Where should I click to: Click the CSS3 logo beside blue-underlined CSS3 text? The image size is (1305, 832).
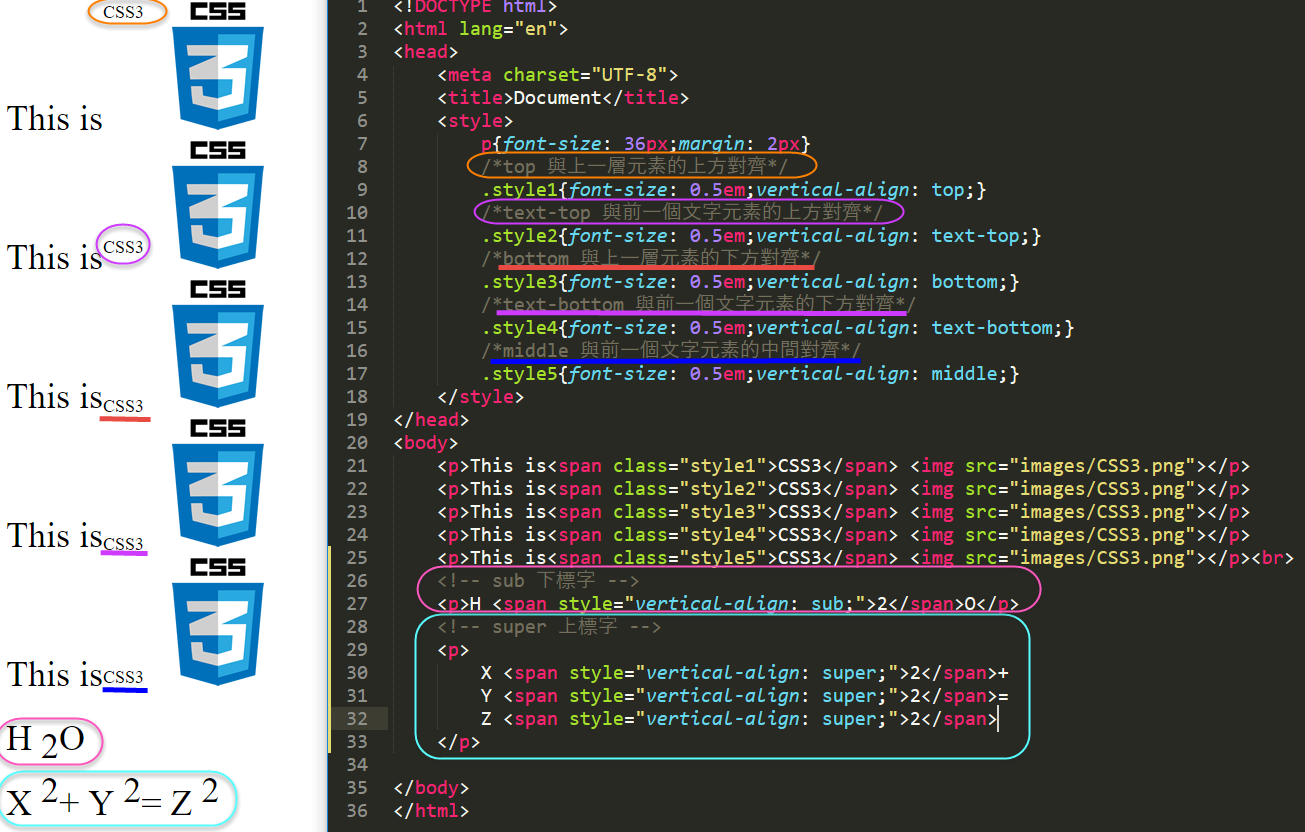pyautogui.click(x=218, y=624)
